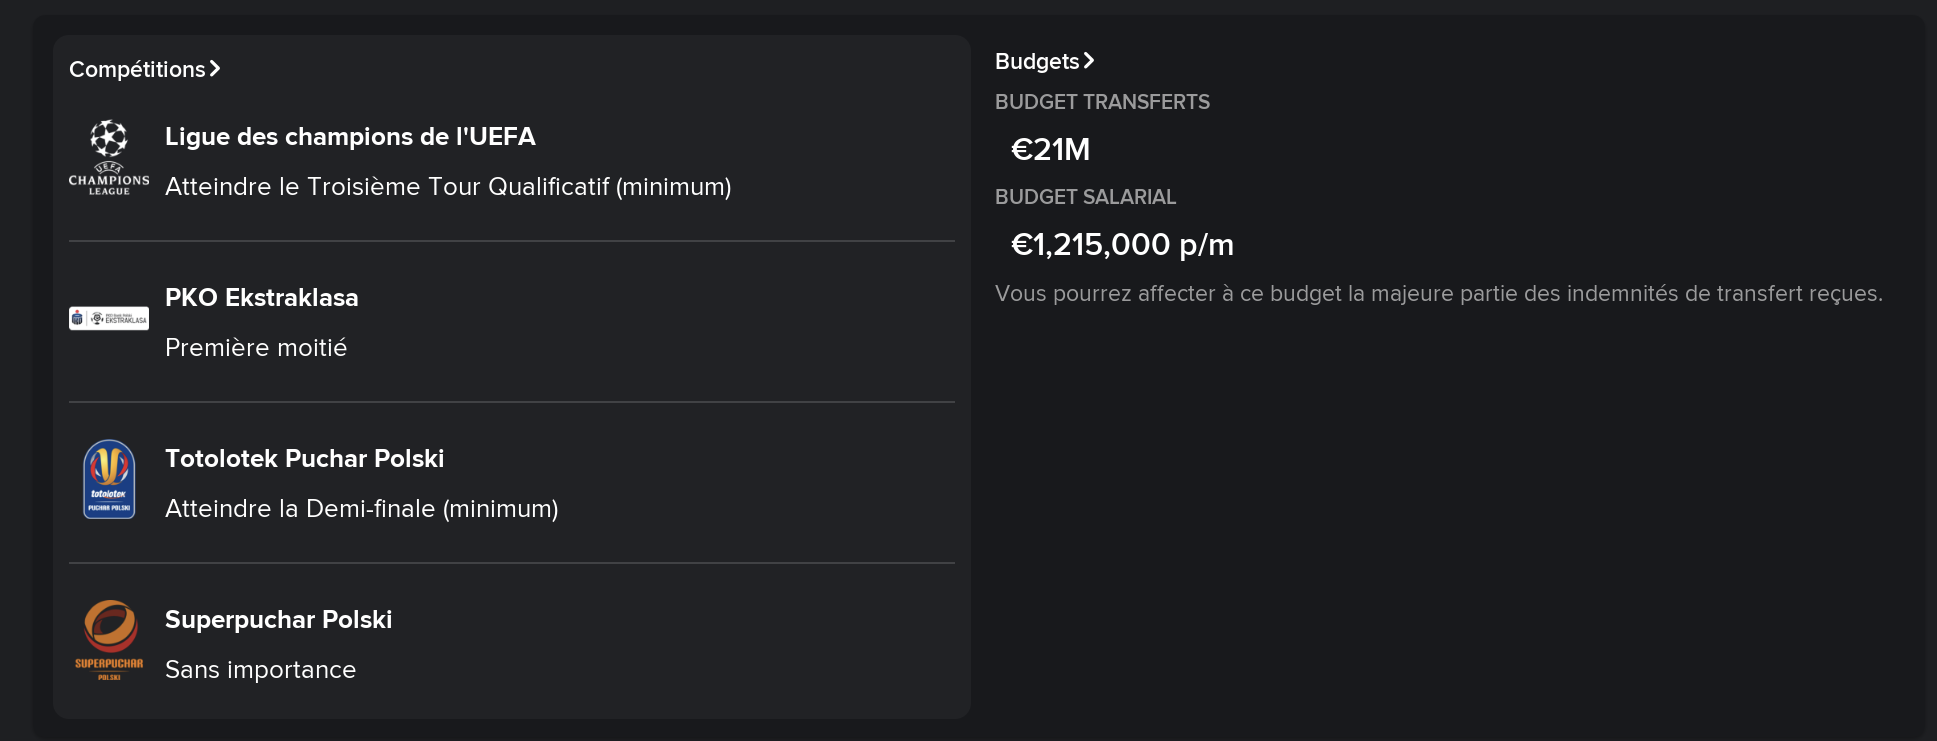Click the Totolotek Puchar Polski badge
Screen dimensions: 1937x741
pos(109,479)
